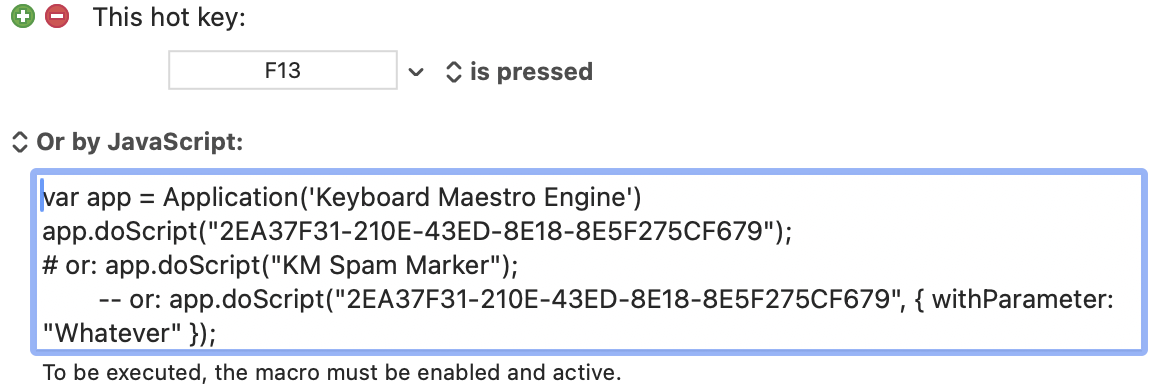This screenshot has width=1162, height=392.
Task: Click the green plus add trigger icon
Action: [x=23, y=16]
